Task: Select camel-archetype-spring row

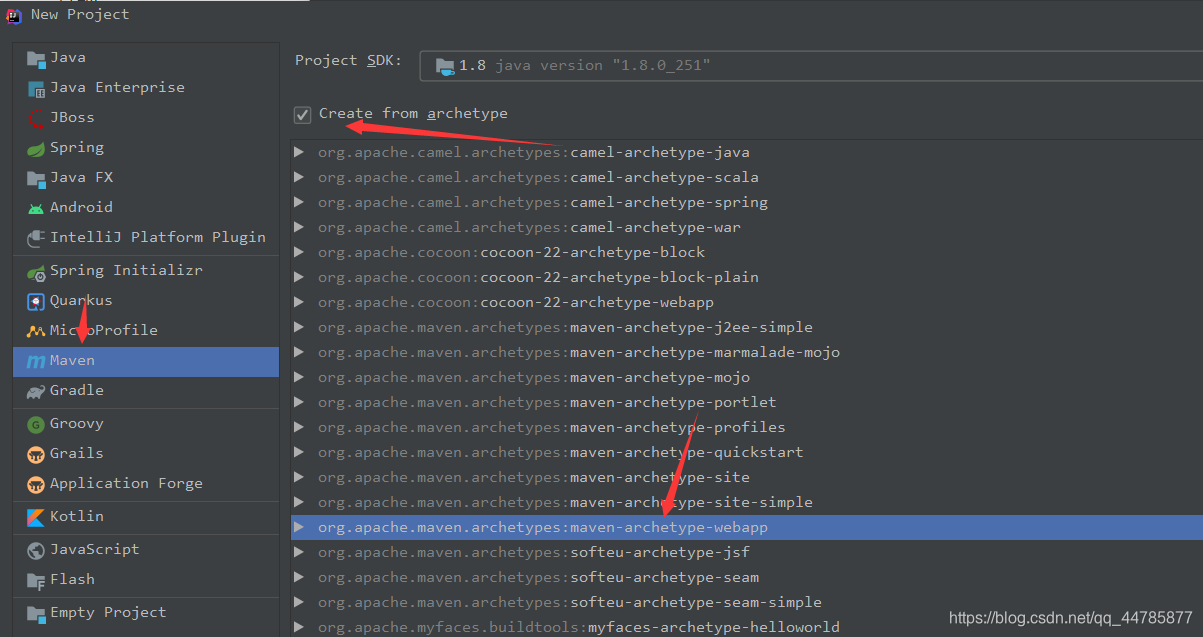Action: tap(747, 203)
